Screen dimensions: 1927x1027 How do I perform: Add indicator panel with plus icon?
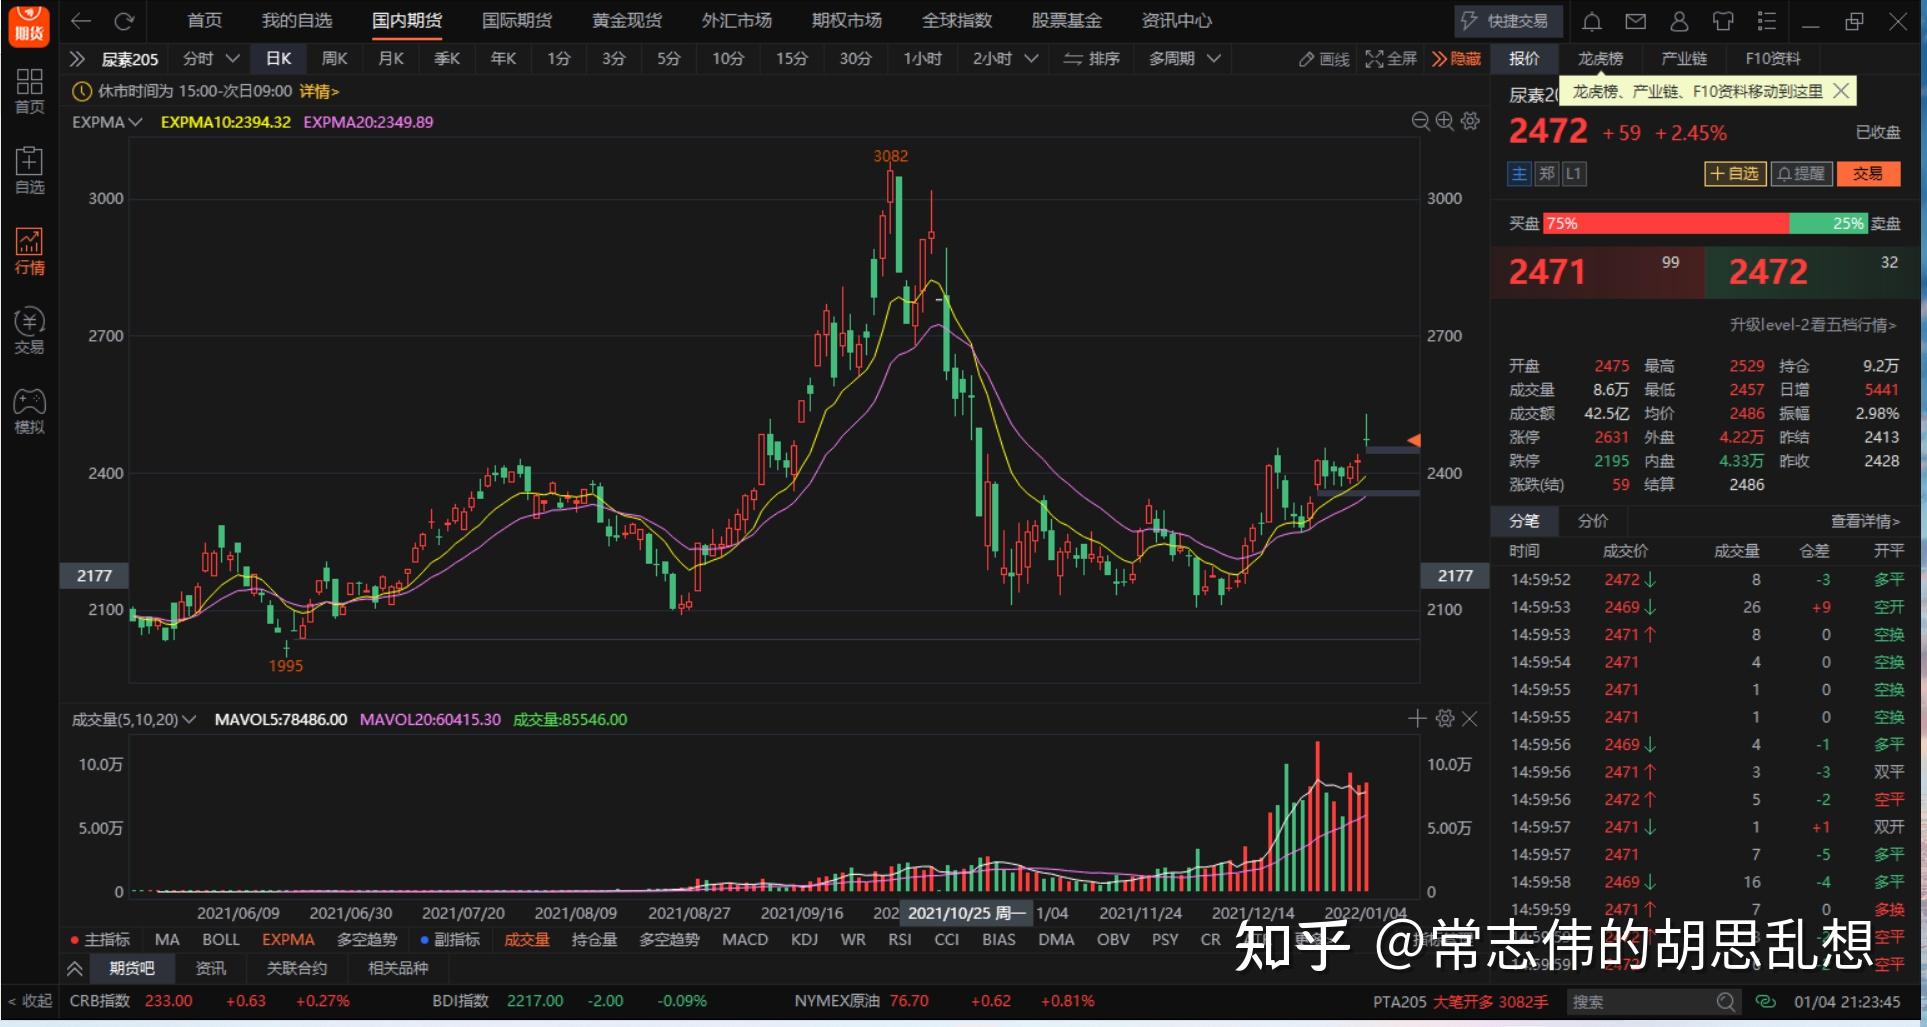(x=1417, y=718)
